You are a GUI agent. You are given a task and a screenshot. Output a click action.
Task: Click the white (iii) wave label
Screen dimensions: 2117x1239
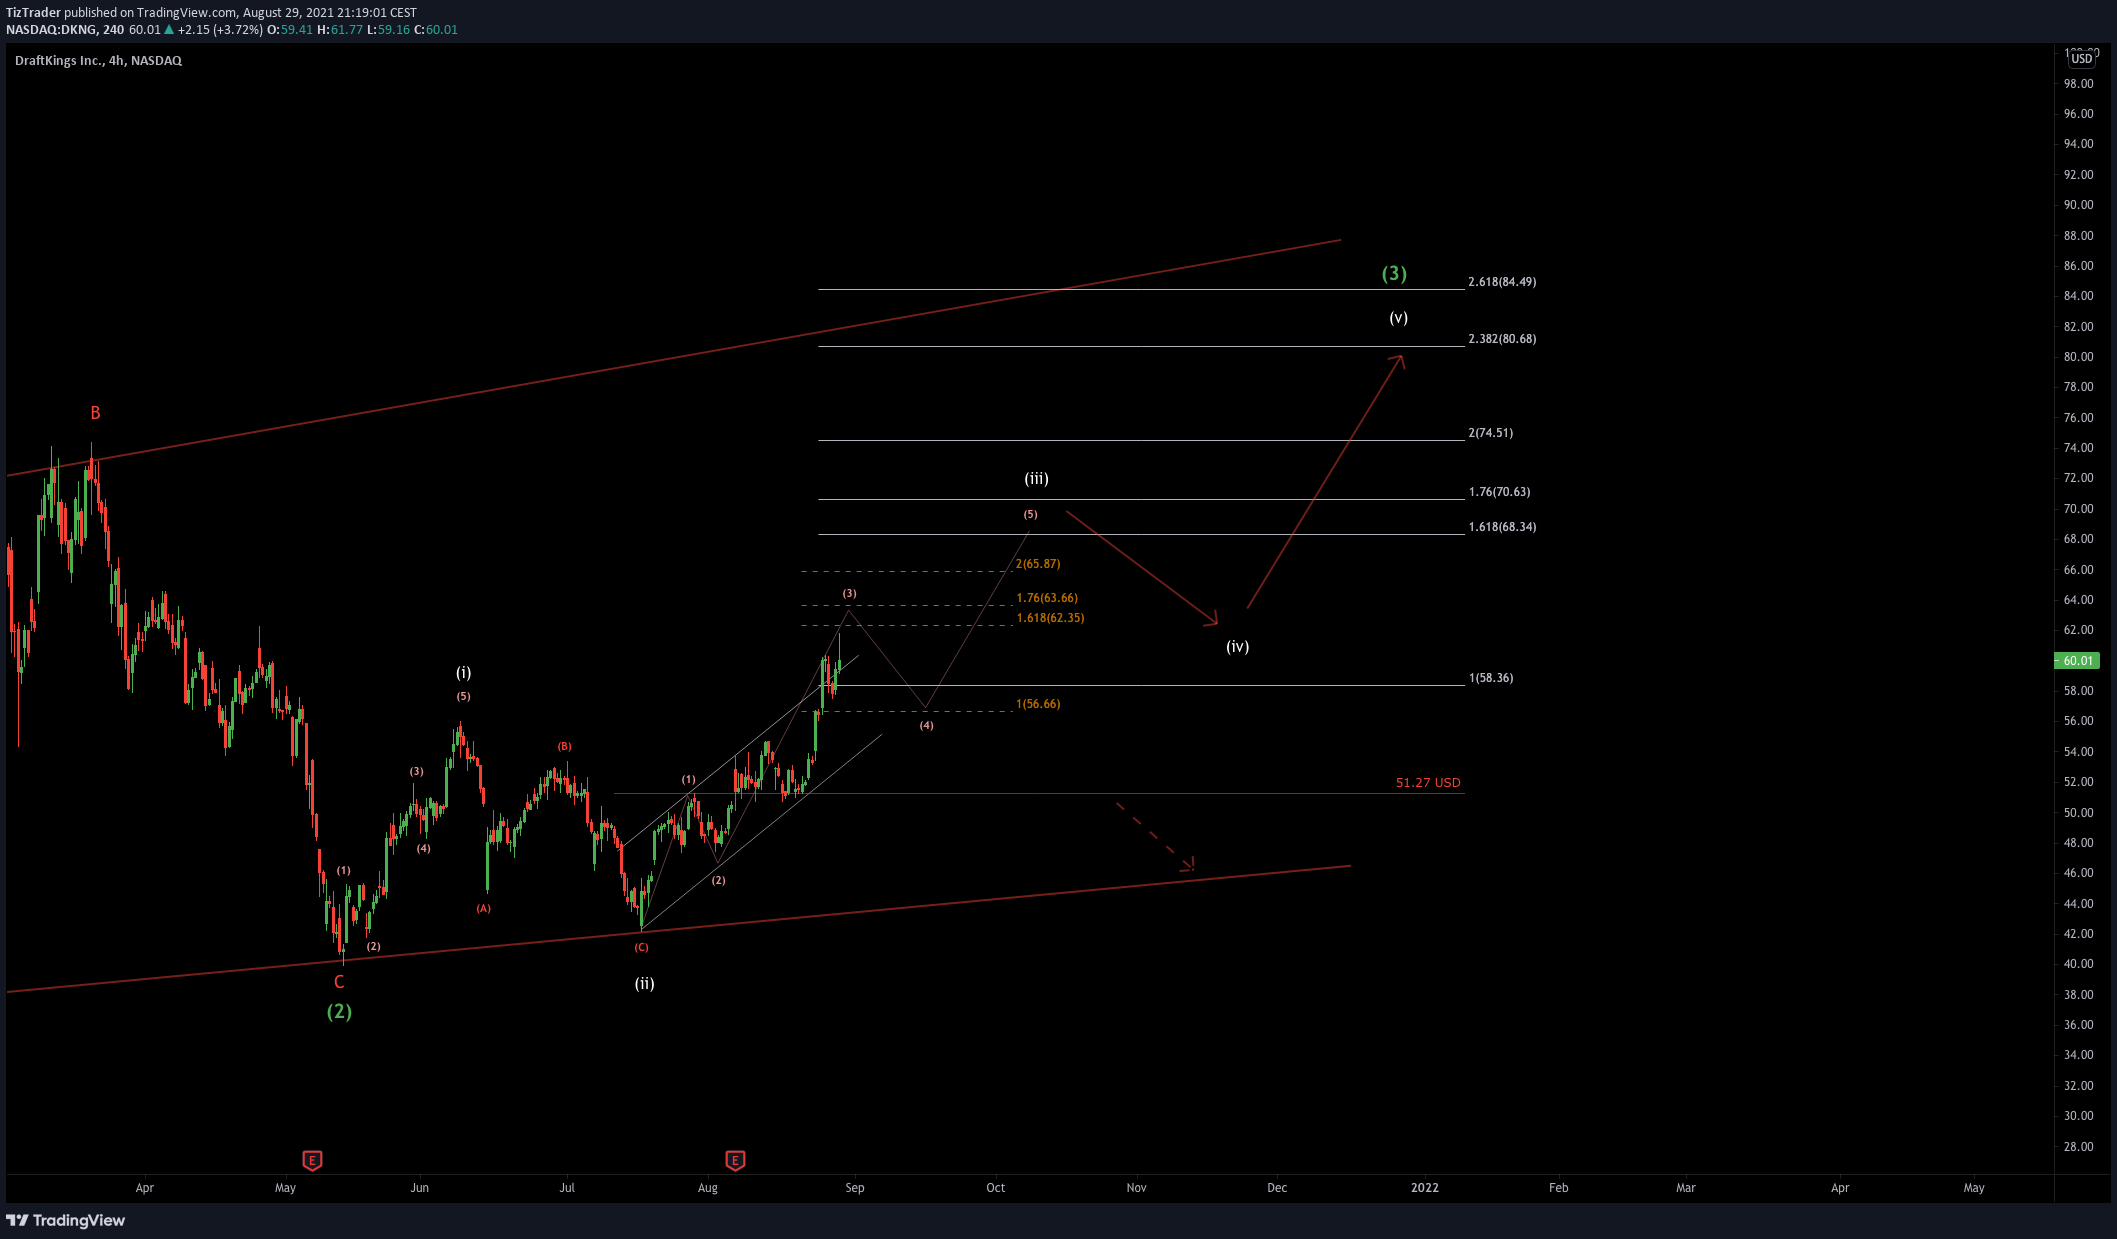1036,479
